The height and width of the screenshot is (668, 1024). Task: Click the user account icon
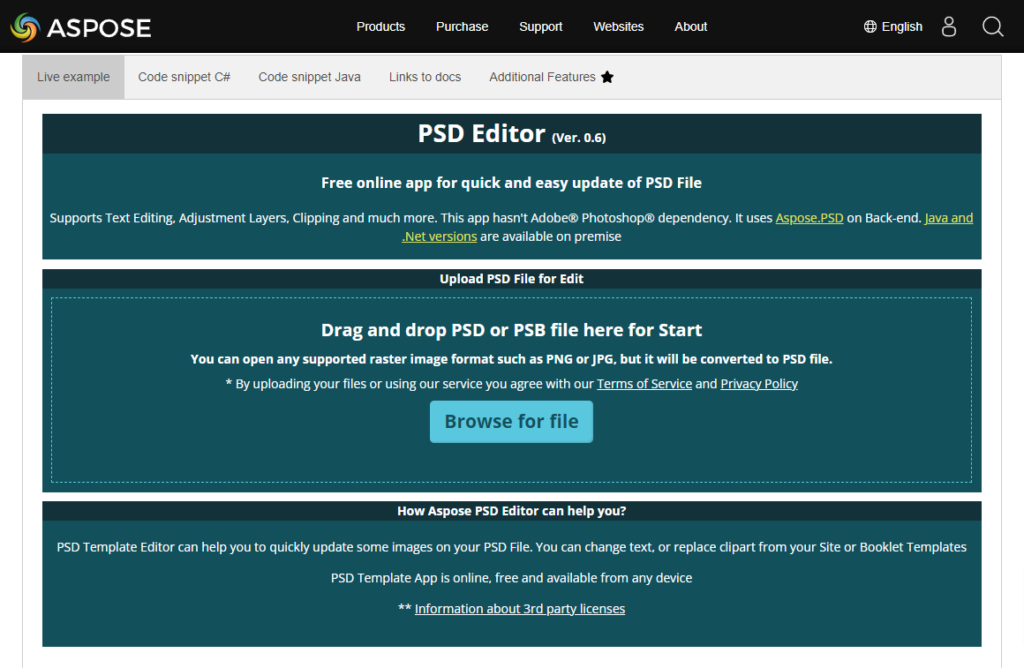[948, 27]
